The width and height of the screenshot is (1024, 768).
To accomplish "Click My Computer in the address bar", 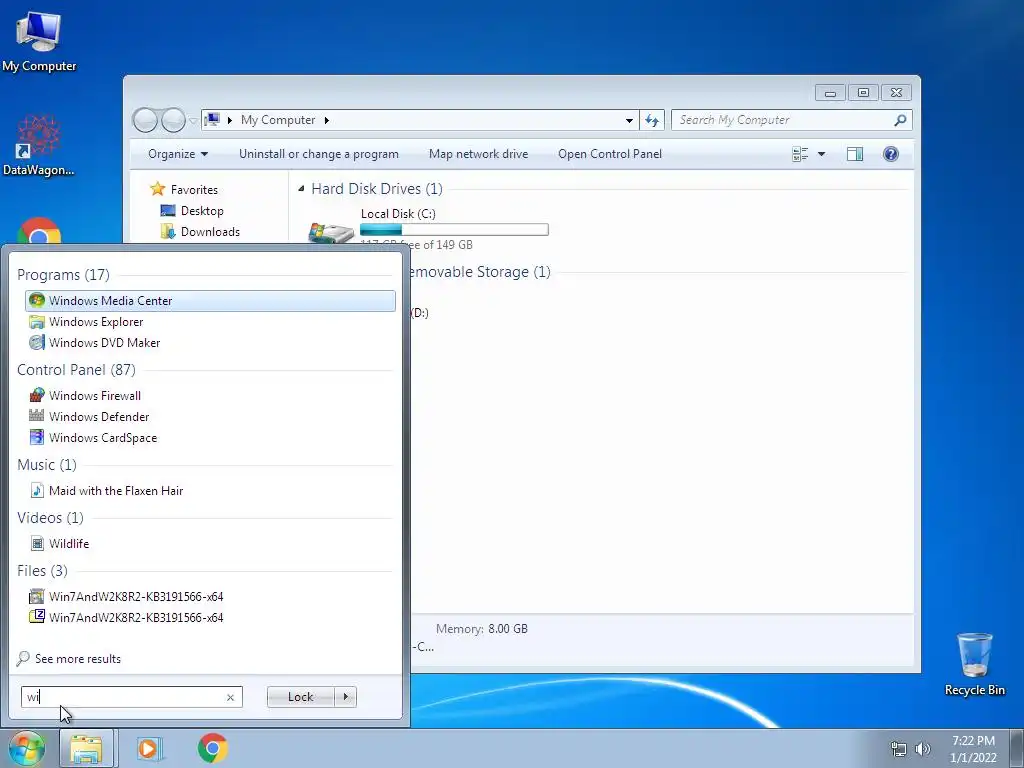I will pos(278,120).
